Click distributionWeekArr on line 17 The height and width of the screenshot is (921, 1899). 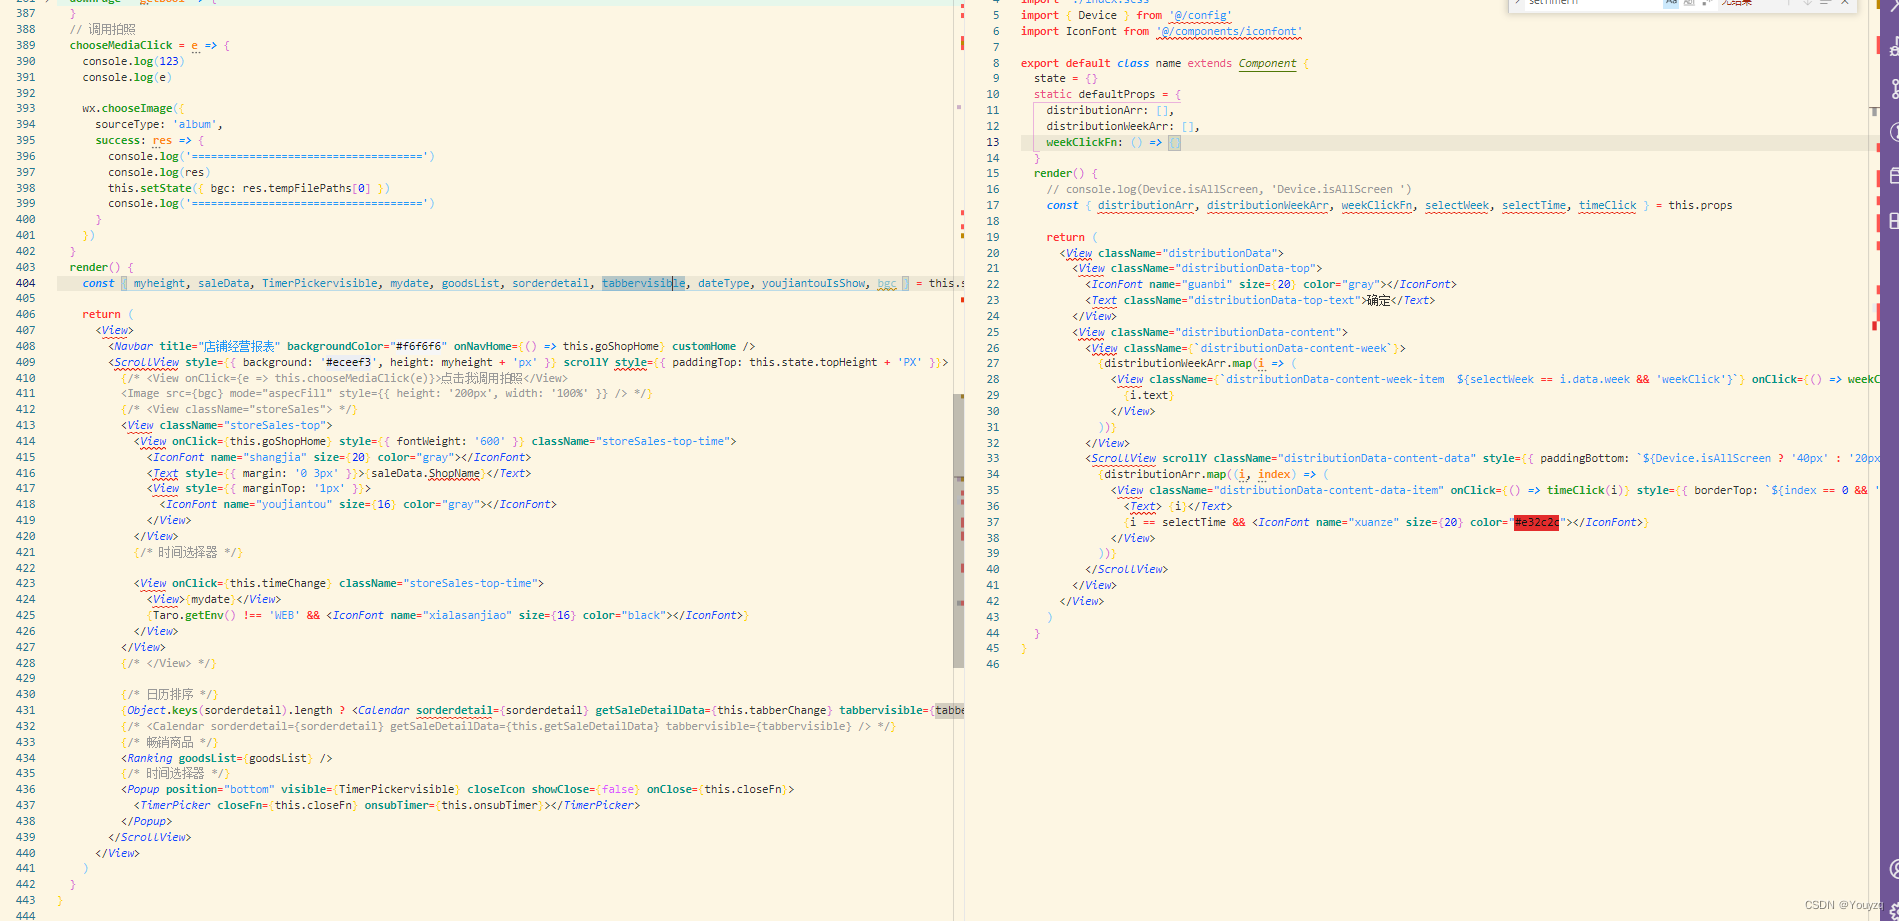1267,206
